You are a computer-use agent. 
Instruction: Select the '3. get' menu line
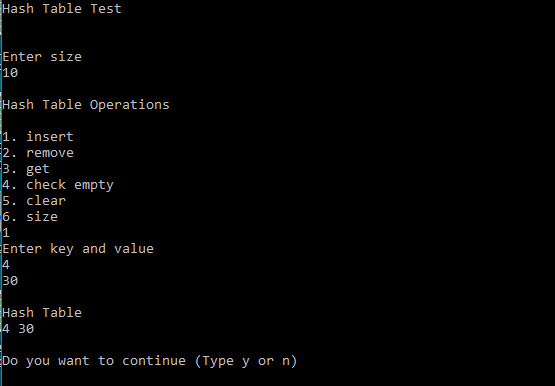coord(26,169)
